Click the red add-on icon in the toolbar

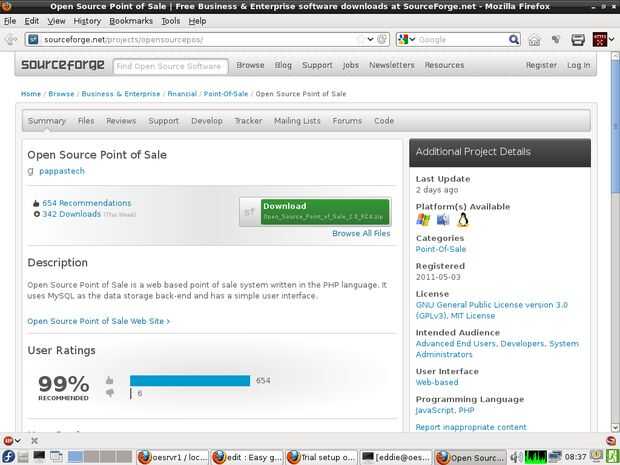[599, 40]
